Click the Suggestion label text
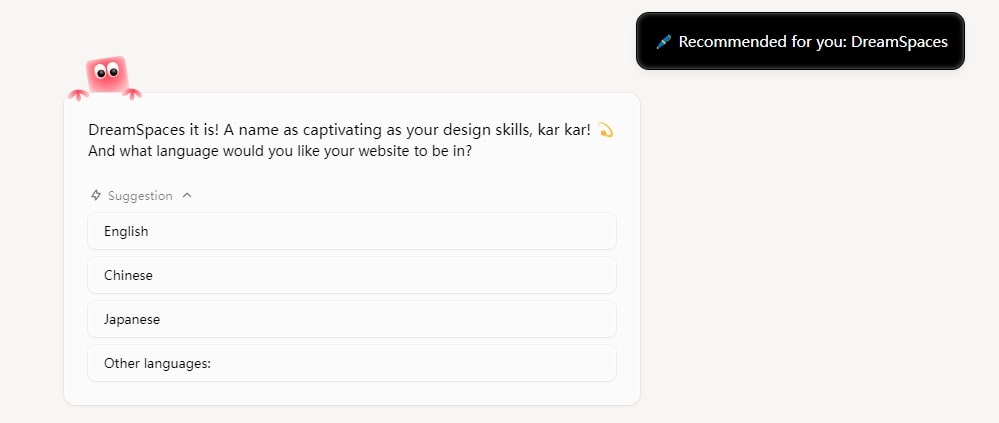The width and height of the screenshot is (999, 423). tap(140, 196)
